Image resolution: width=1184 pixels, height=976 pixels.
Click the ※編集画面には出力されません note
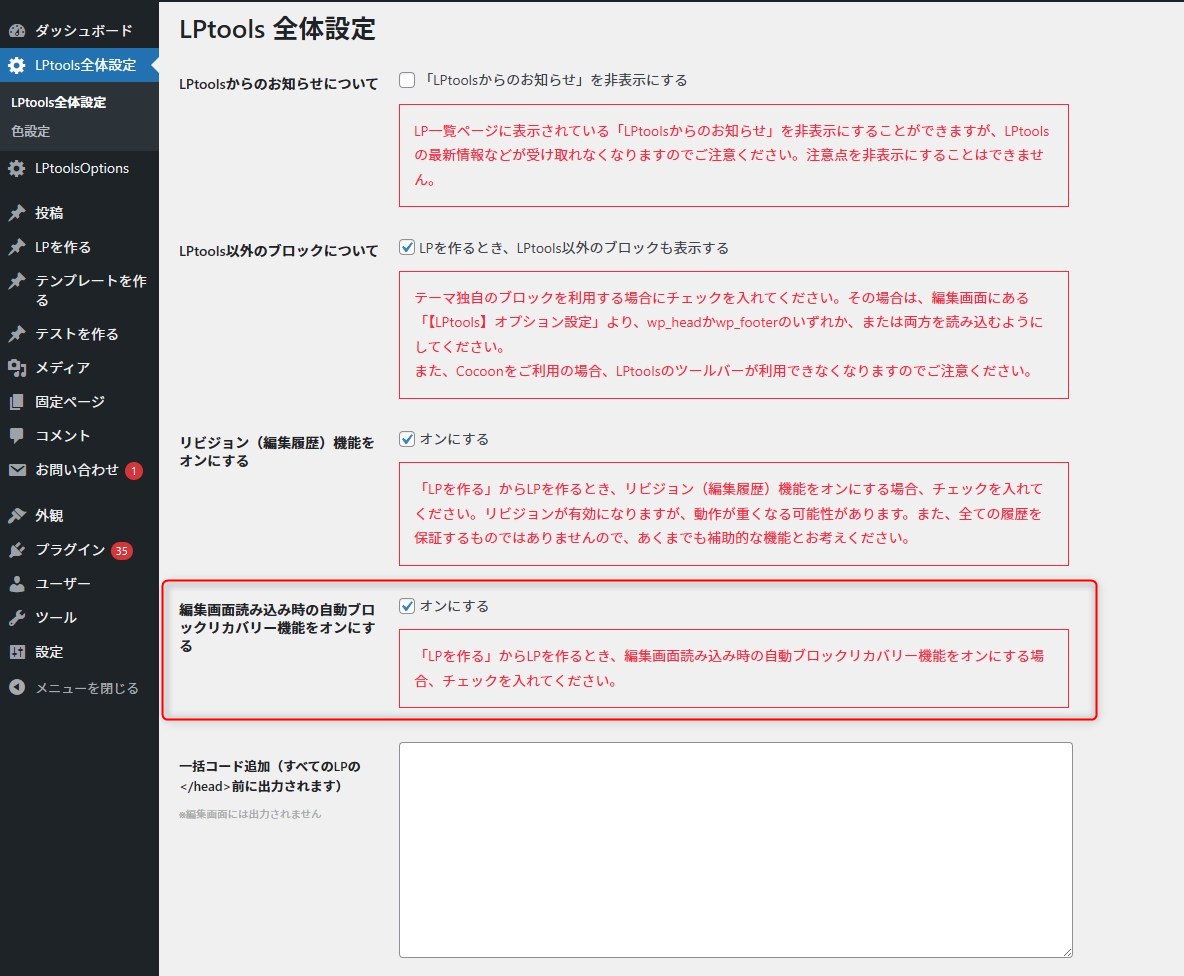point(250,814)
